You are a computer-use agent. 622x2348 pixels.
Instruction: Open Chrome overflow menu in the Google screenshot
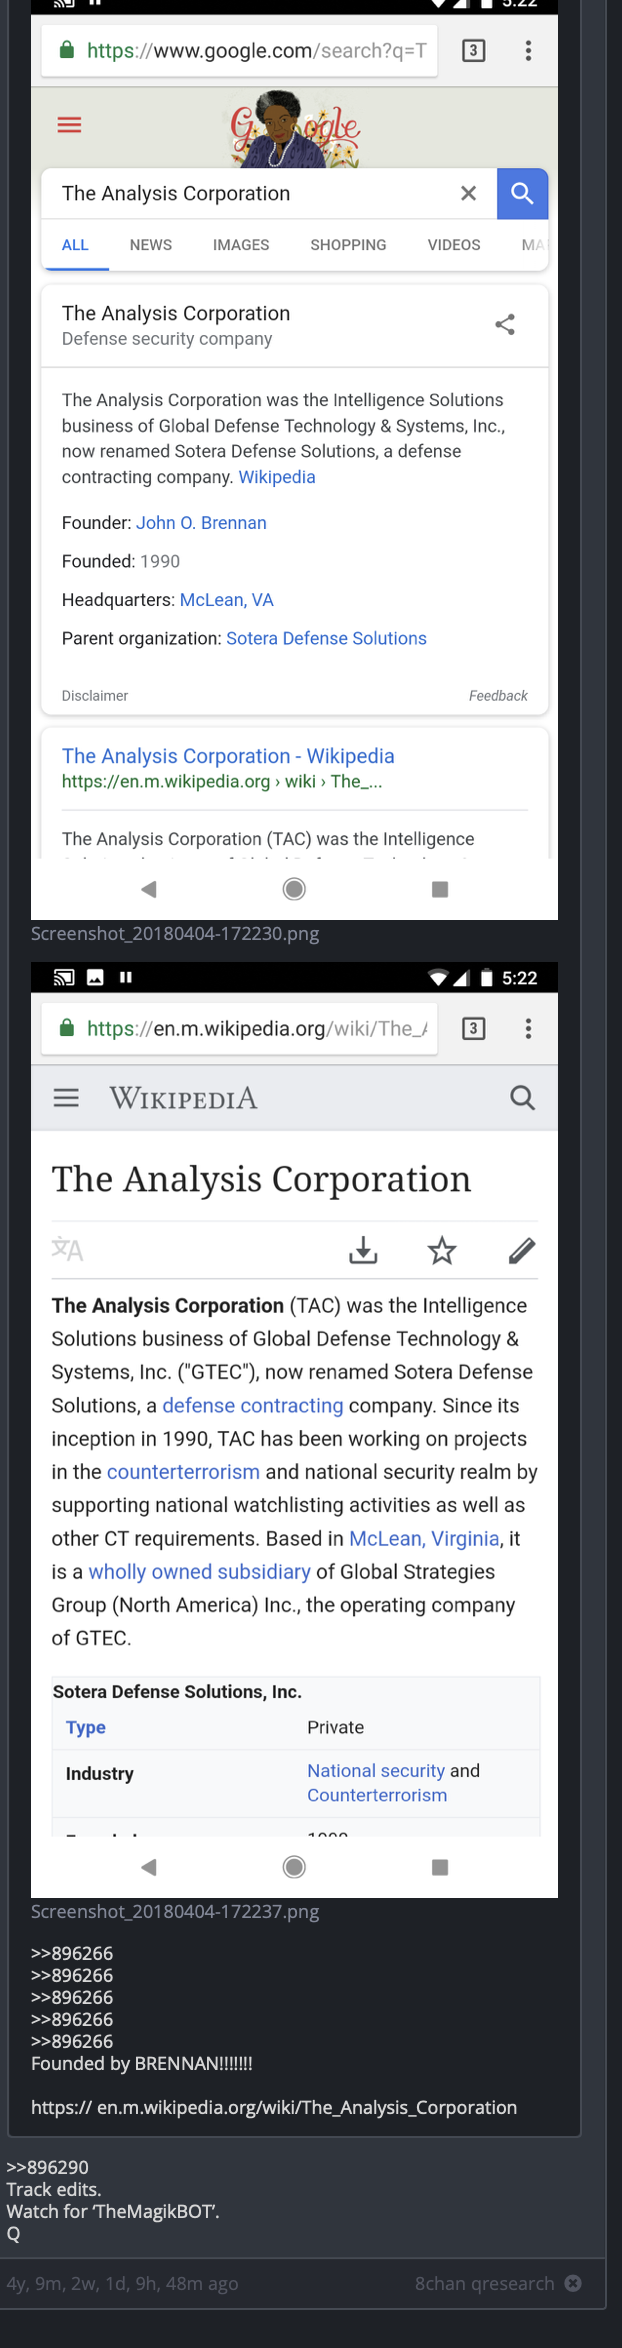click(x=528, y=50)
